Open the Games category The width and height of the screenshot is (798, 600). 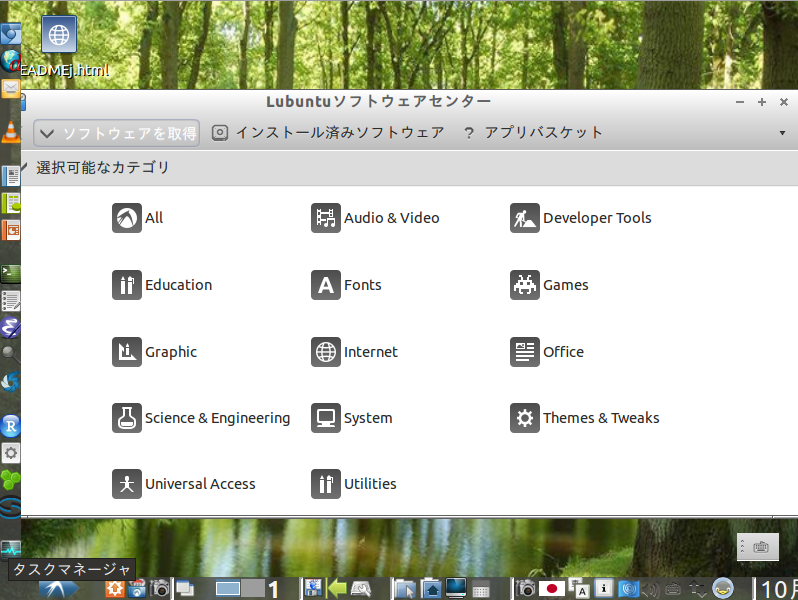coord(549,285)
